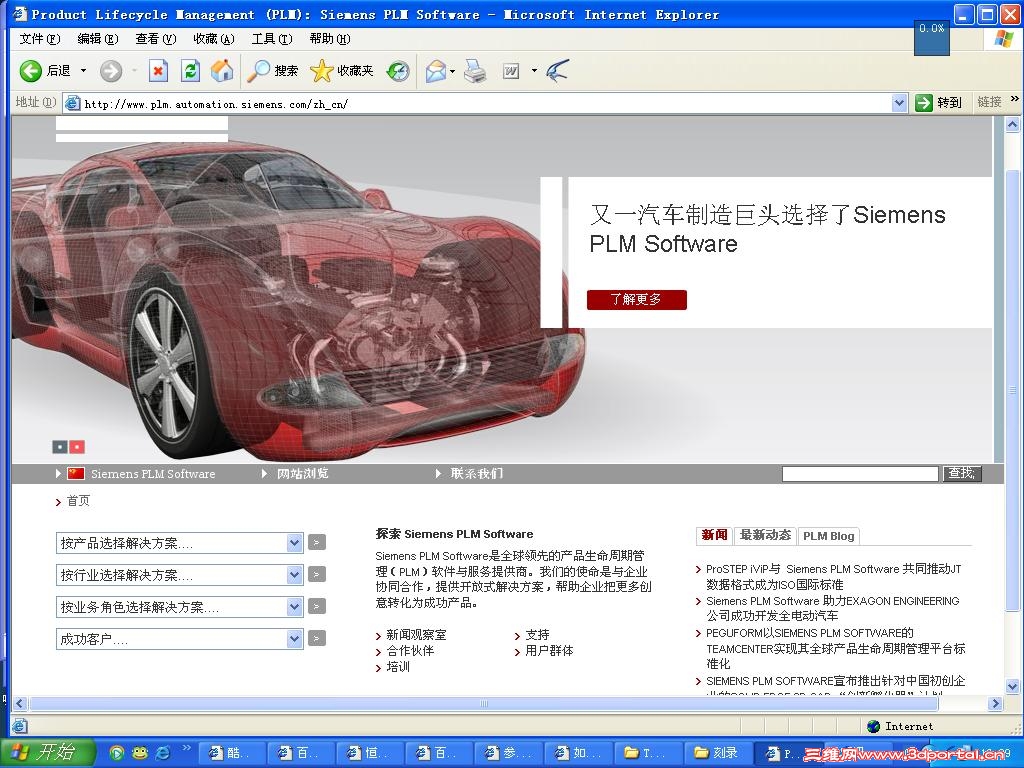This screenshot has height=768, width=1024.
Task: Click green media player icon in quick launch
Action: tap(116, 752)
